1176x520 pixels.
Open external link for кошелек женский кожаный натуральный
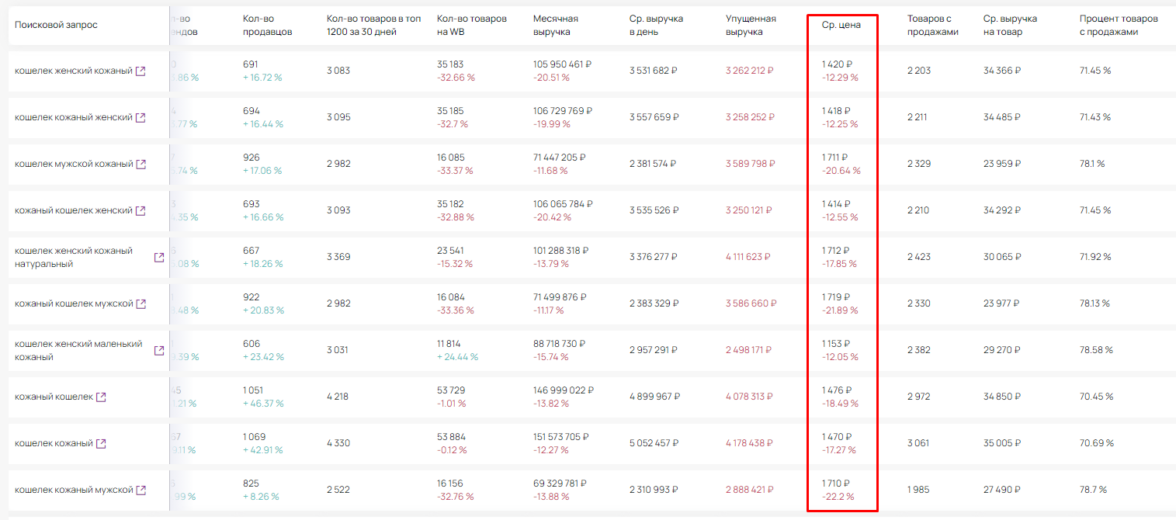158,257
